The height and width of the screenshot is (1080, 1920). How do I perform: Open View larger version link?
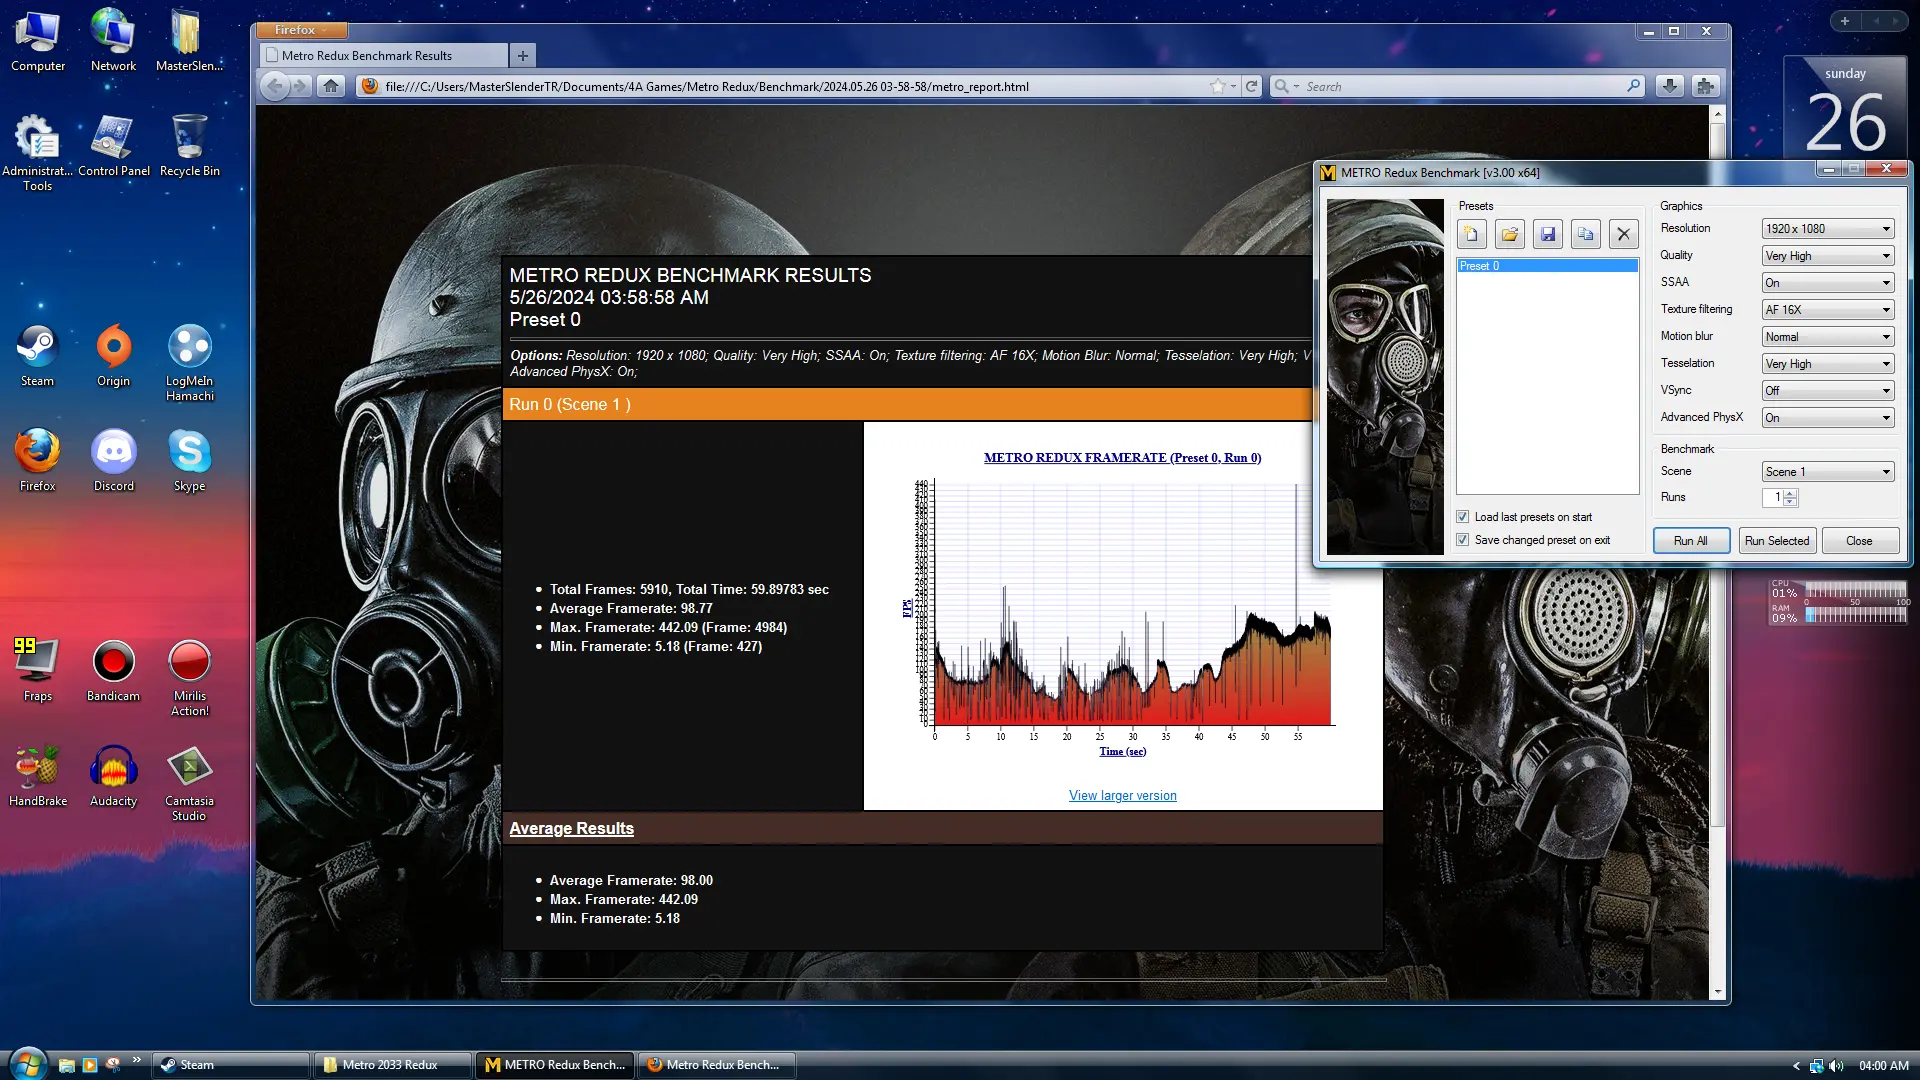click(x=1122, y=796)
